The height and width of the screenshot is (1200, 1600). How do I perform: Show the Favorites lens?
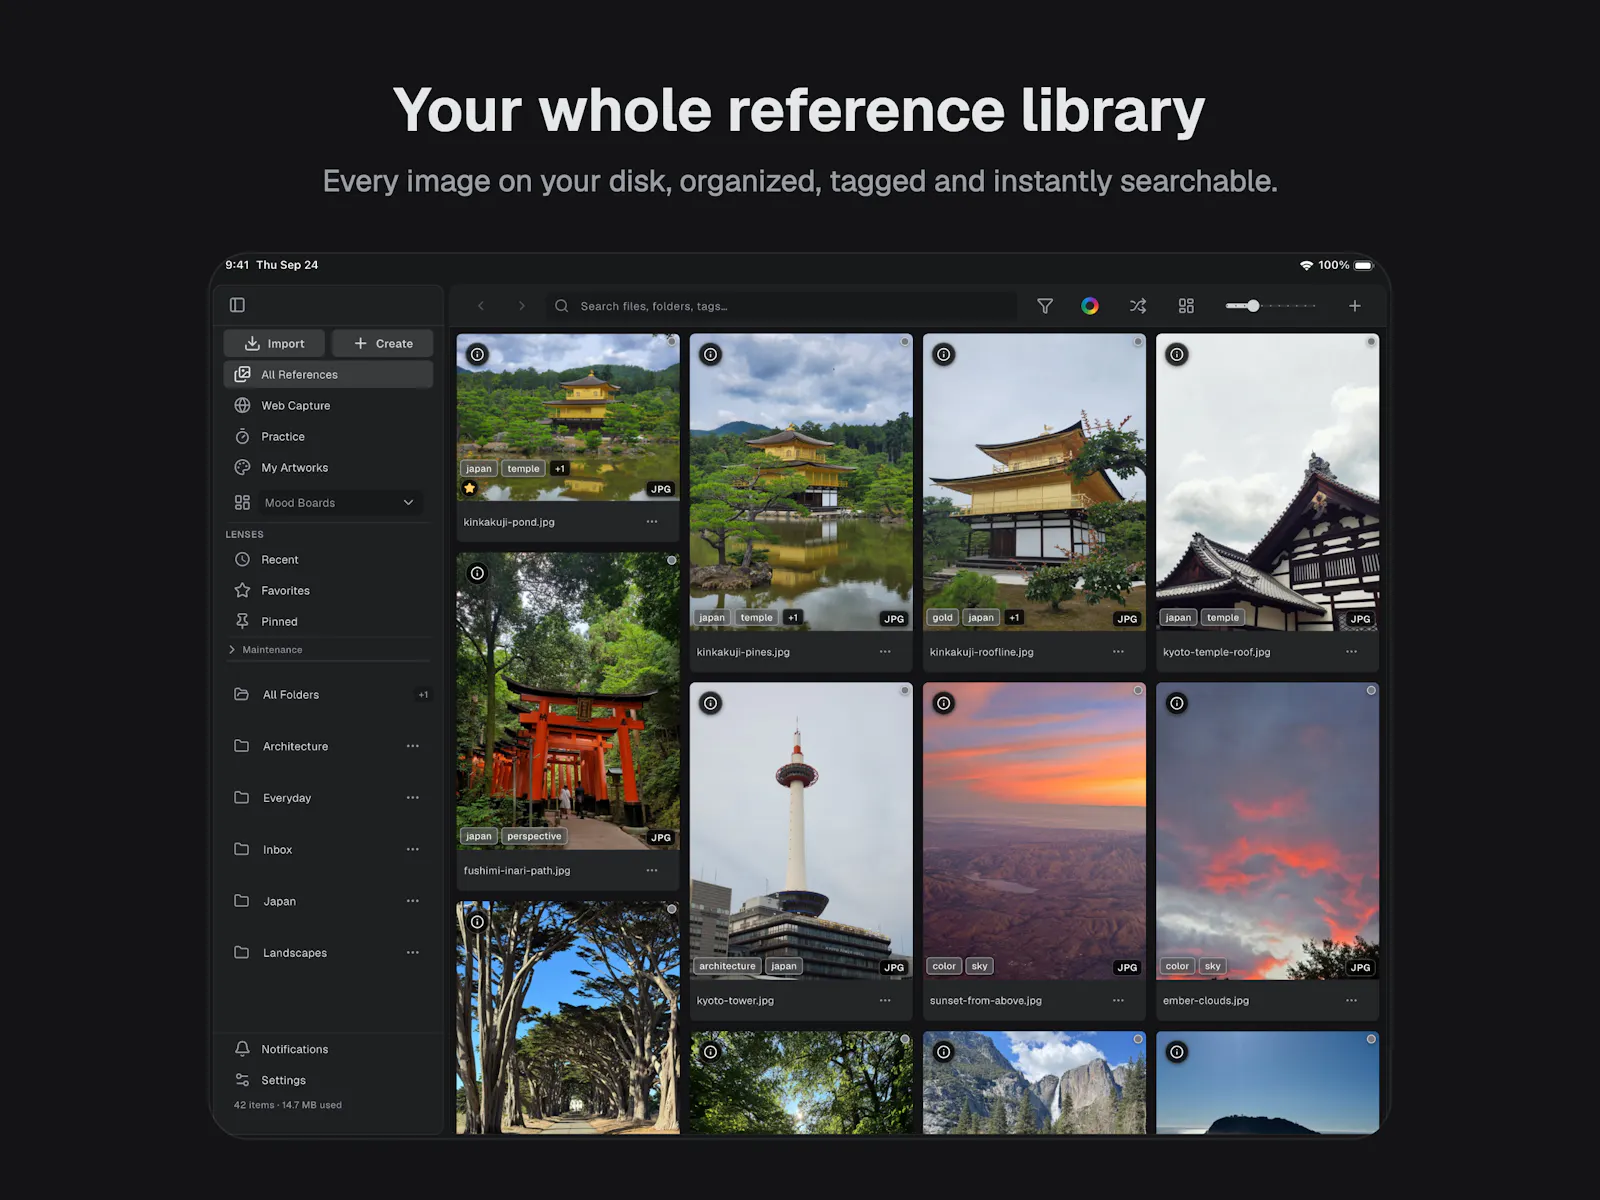click(x=328, y=590)
